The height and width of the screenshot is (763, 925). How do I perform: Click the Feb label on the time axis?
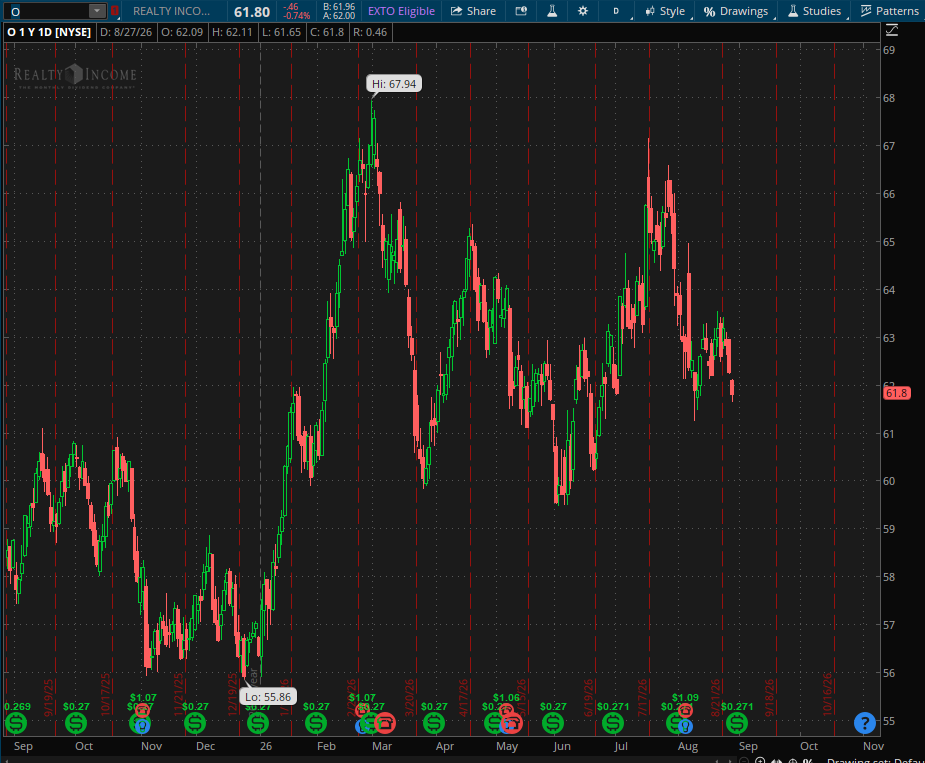[326, 746]
